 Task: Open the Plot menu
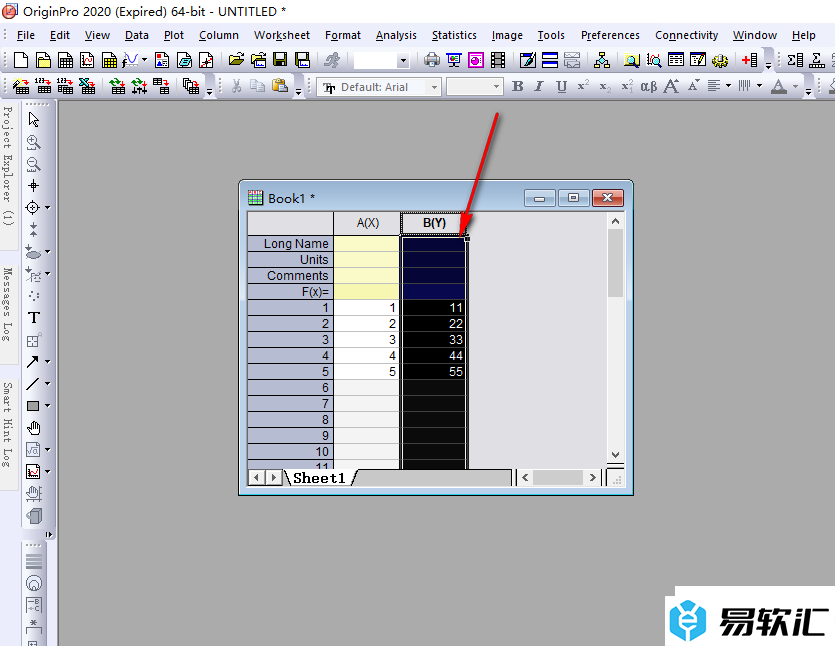click(x=174, y=35)
